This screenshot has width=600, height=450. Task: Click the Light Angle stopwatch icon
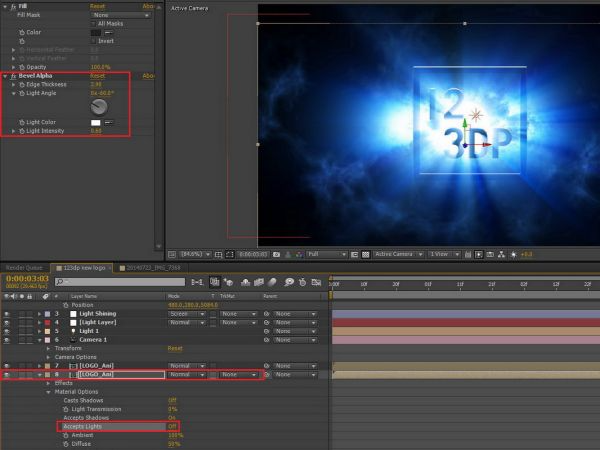point(22,93)
